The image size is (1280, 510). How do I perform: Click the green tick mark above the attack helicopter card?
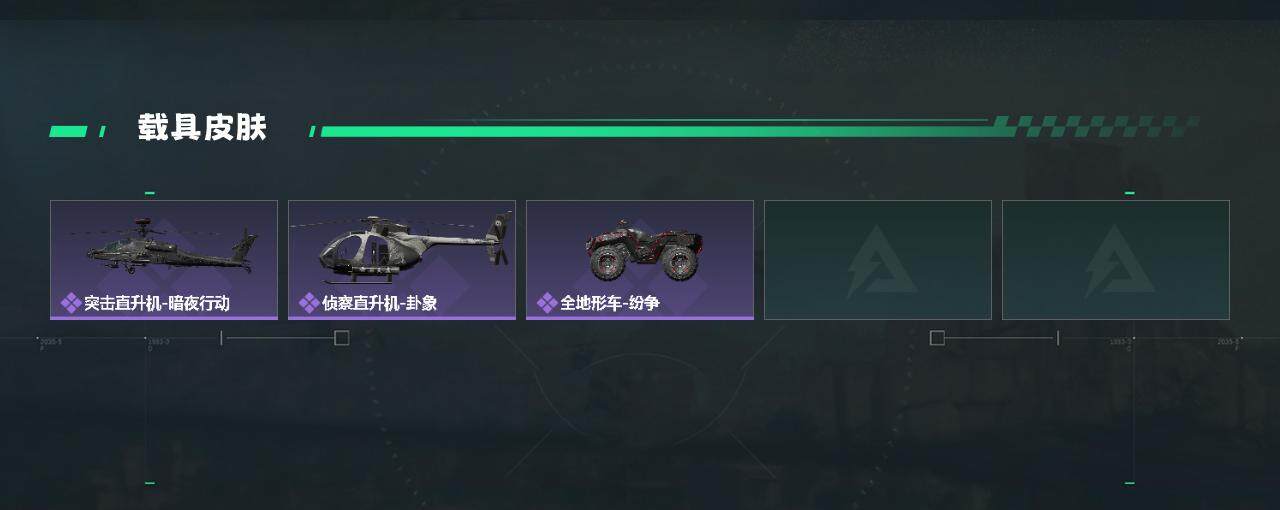(150, 193)
